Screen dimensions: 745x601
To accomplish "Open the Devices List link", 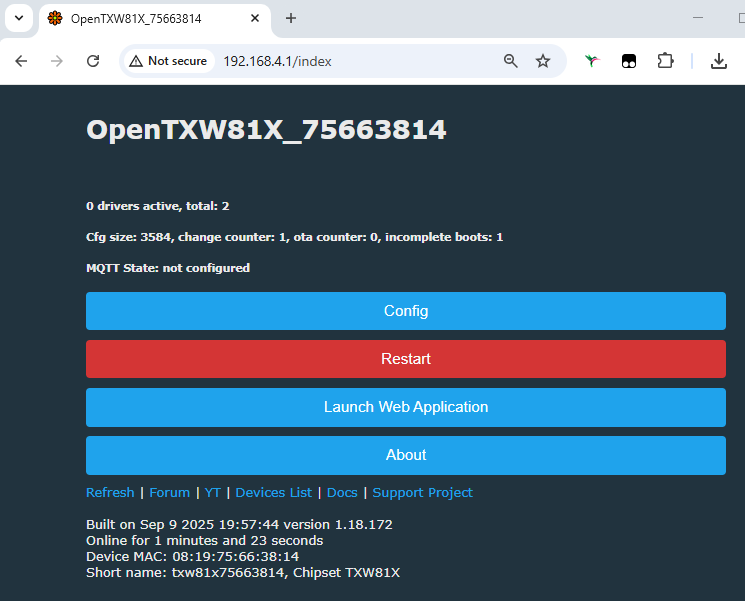I will [x=274, y=493].
